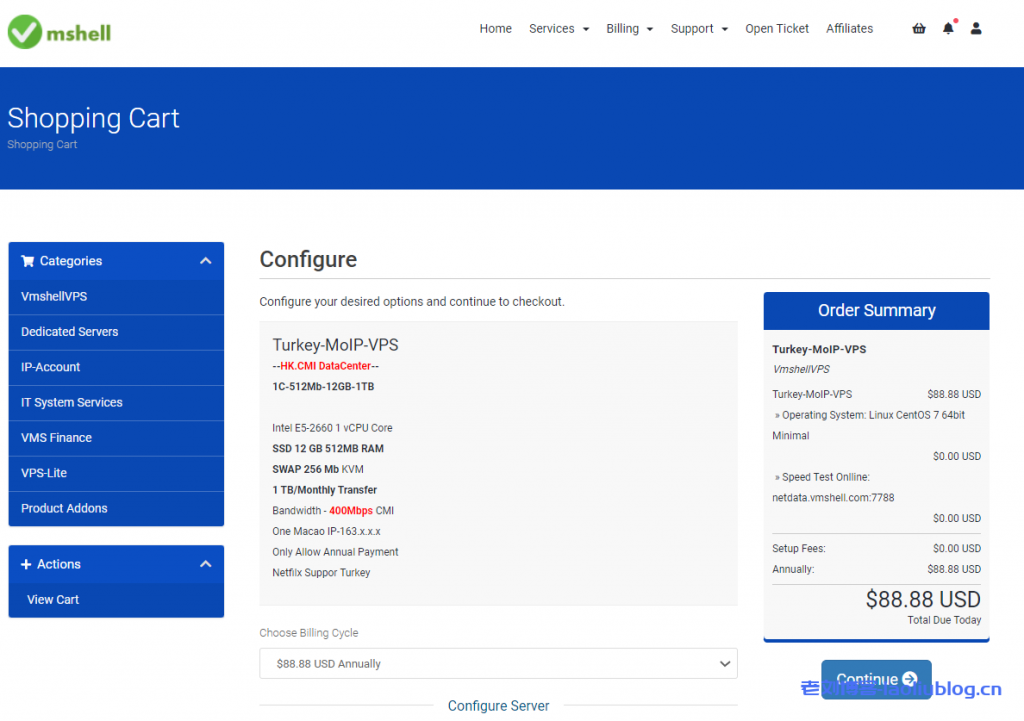Expand the Services menu
1024x721 pixels.
[x=558, y=29]
